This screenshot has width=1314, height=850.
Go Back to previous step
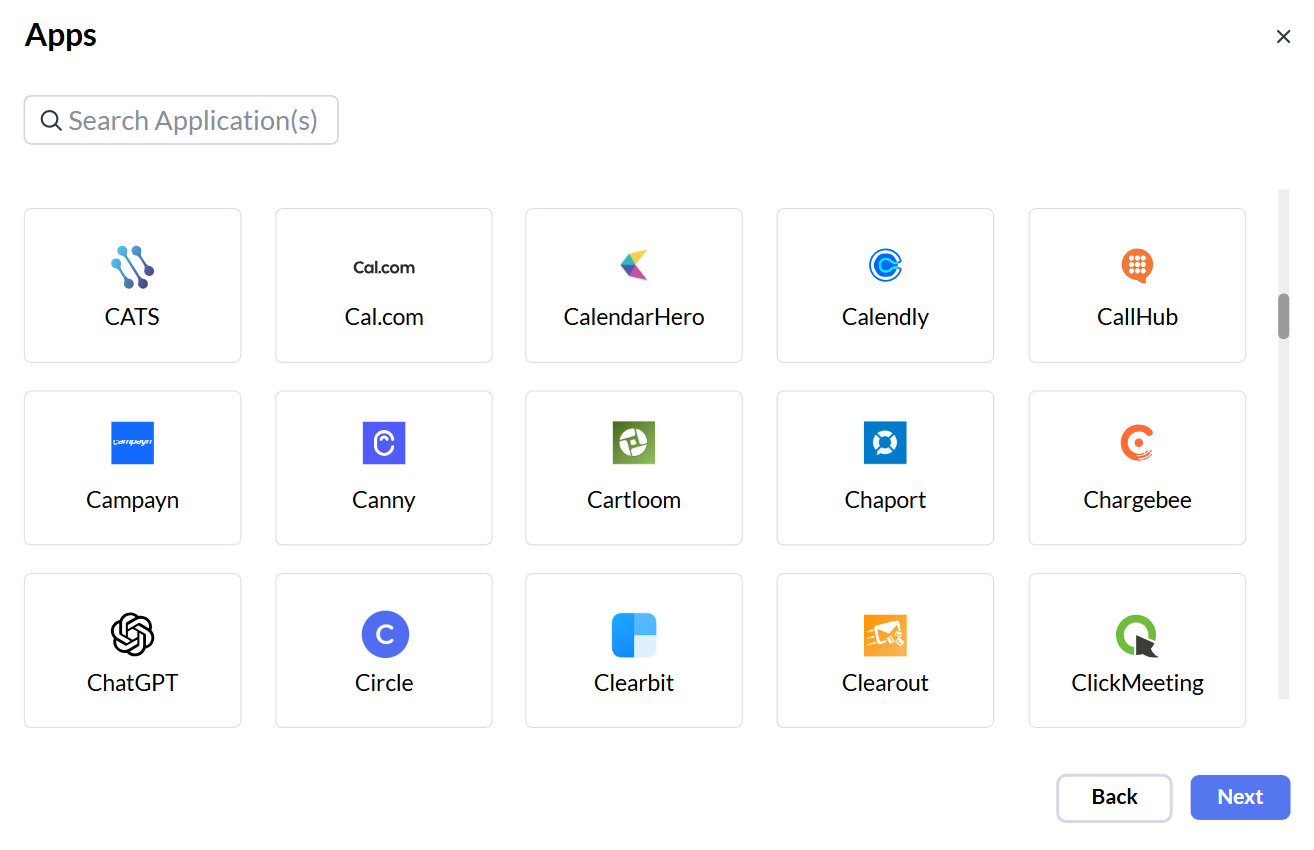(x=1114, y=798)
